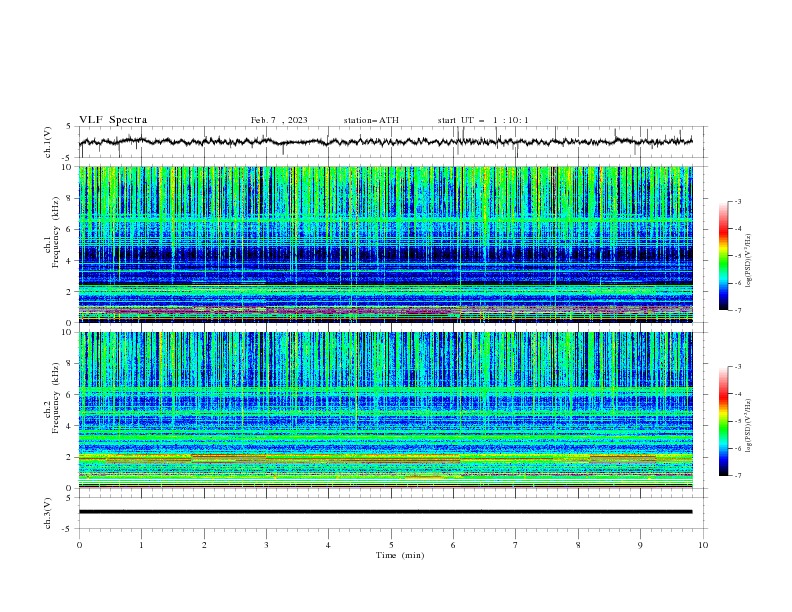The width and height of the screenshot is (792, 612).
Task: Click the "-7" value on ch.1 colorbar
Action: [737, 310]
